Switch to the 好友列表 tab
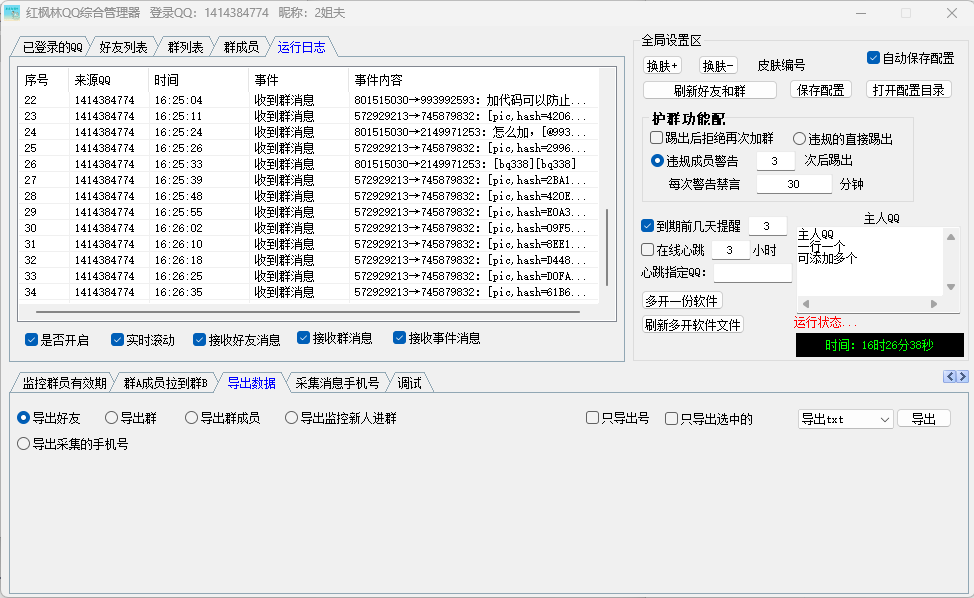Viewport: 974px width, 598px height. tap(123, 47)
